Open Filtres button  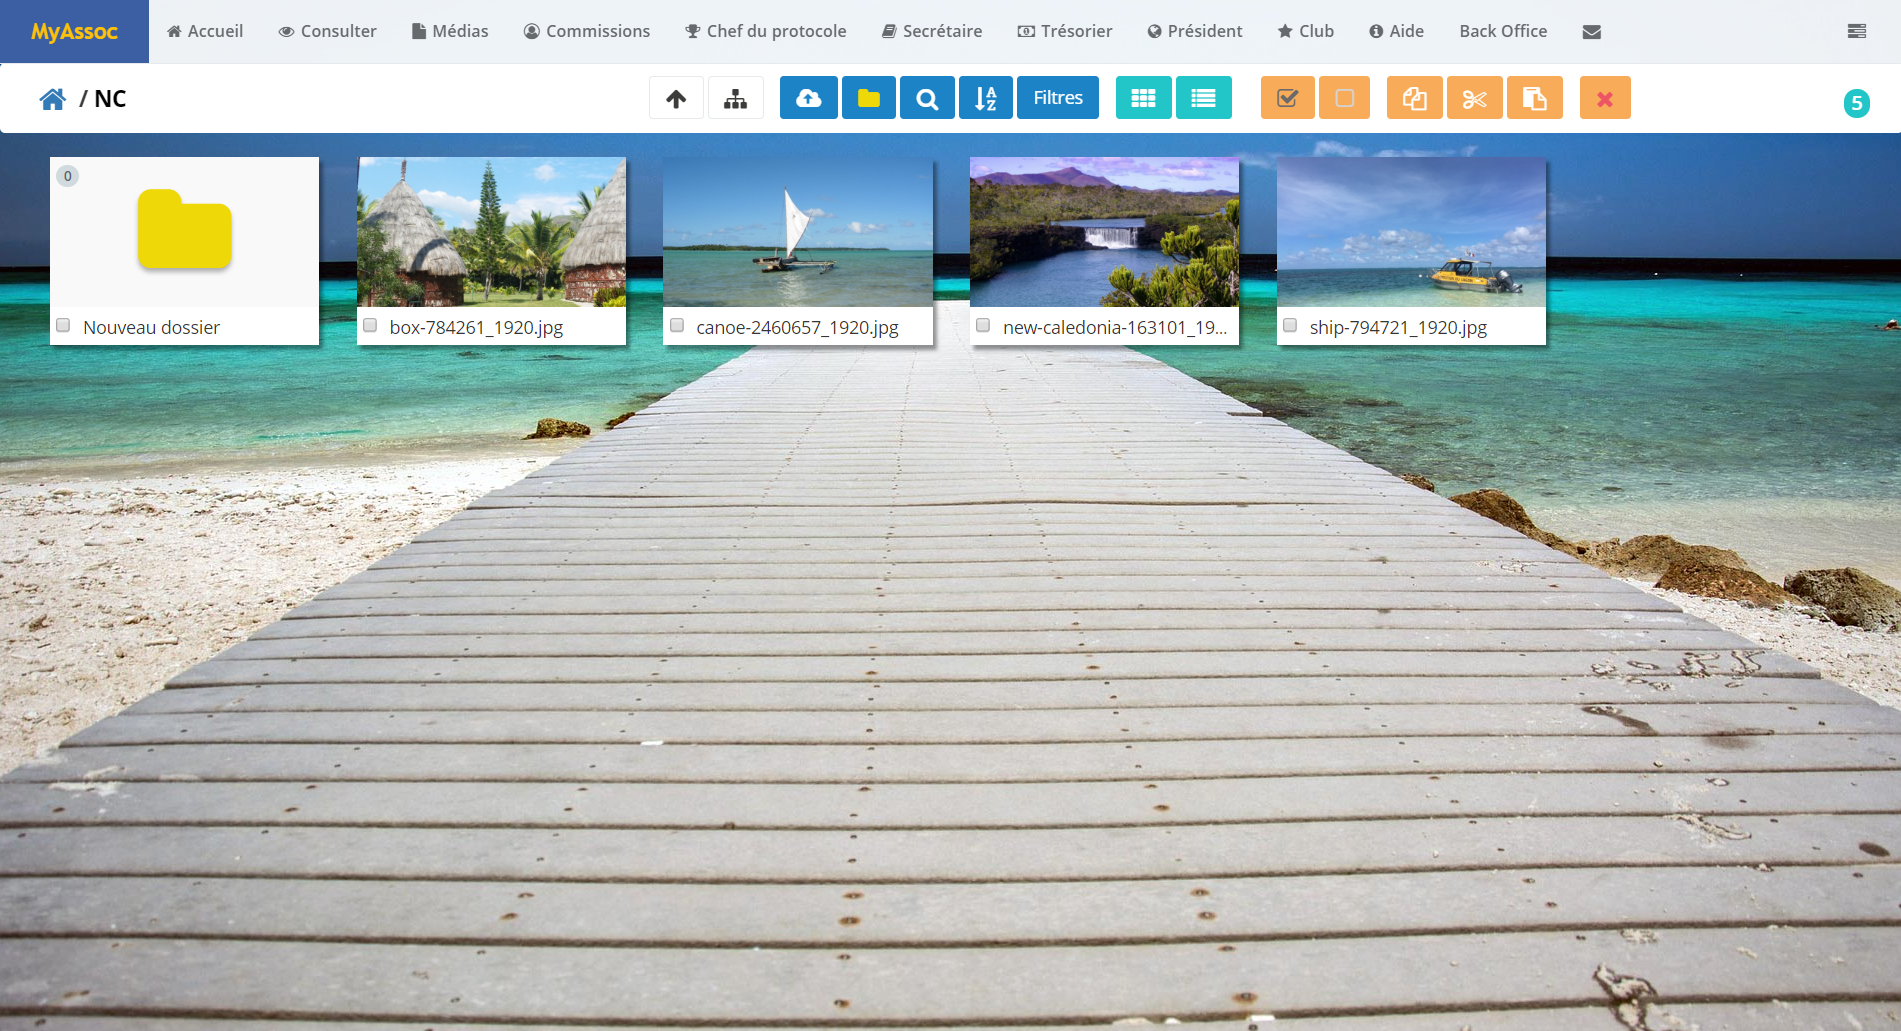(1058, 98)
